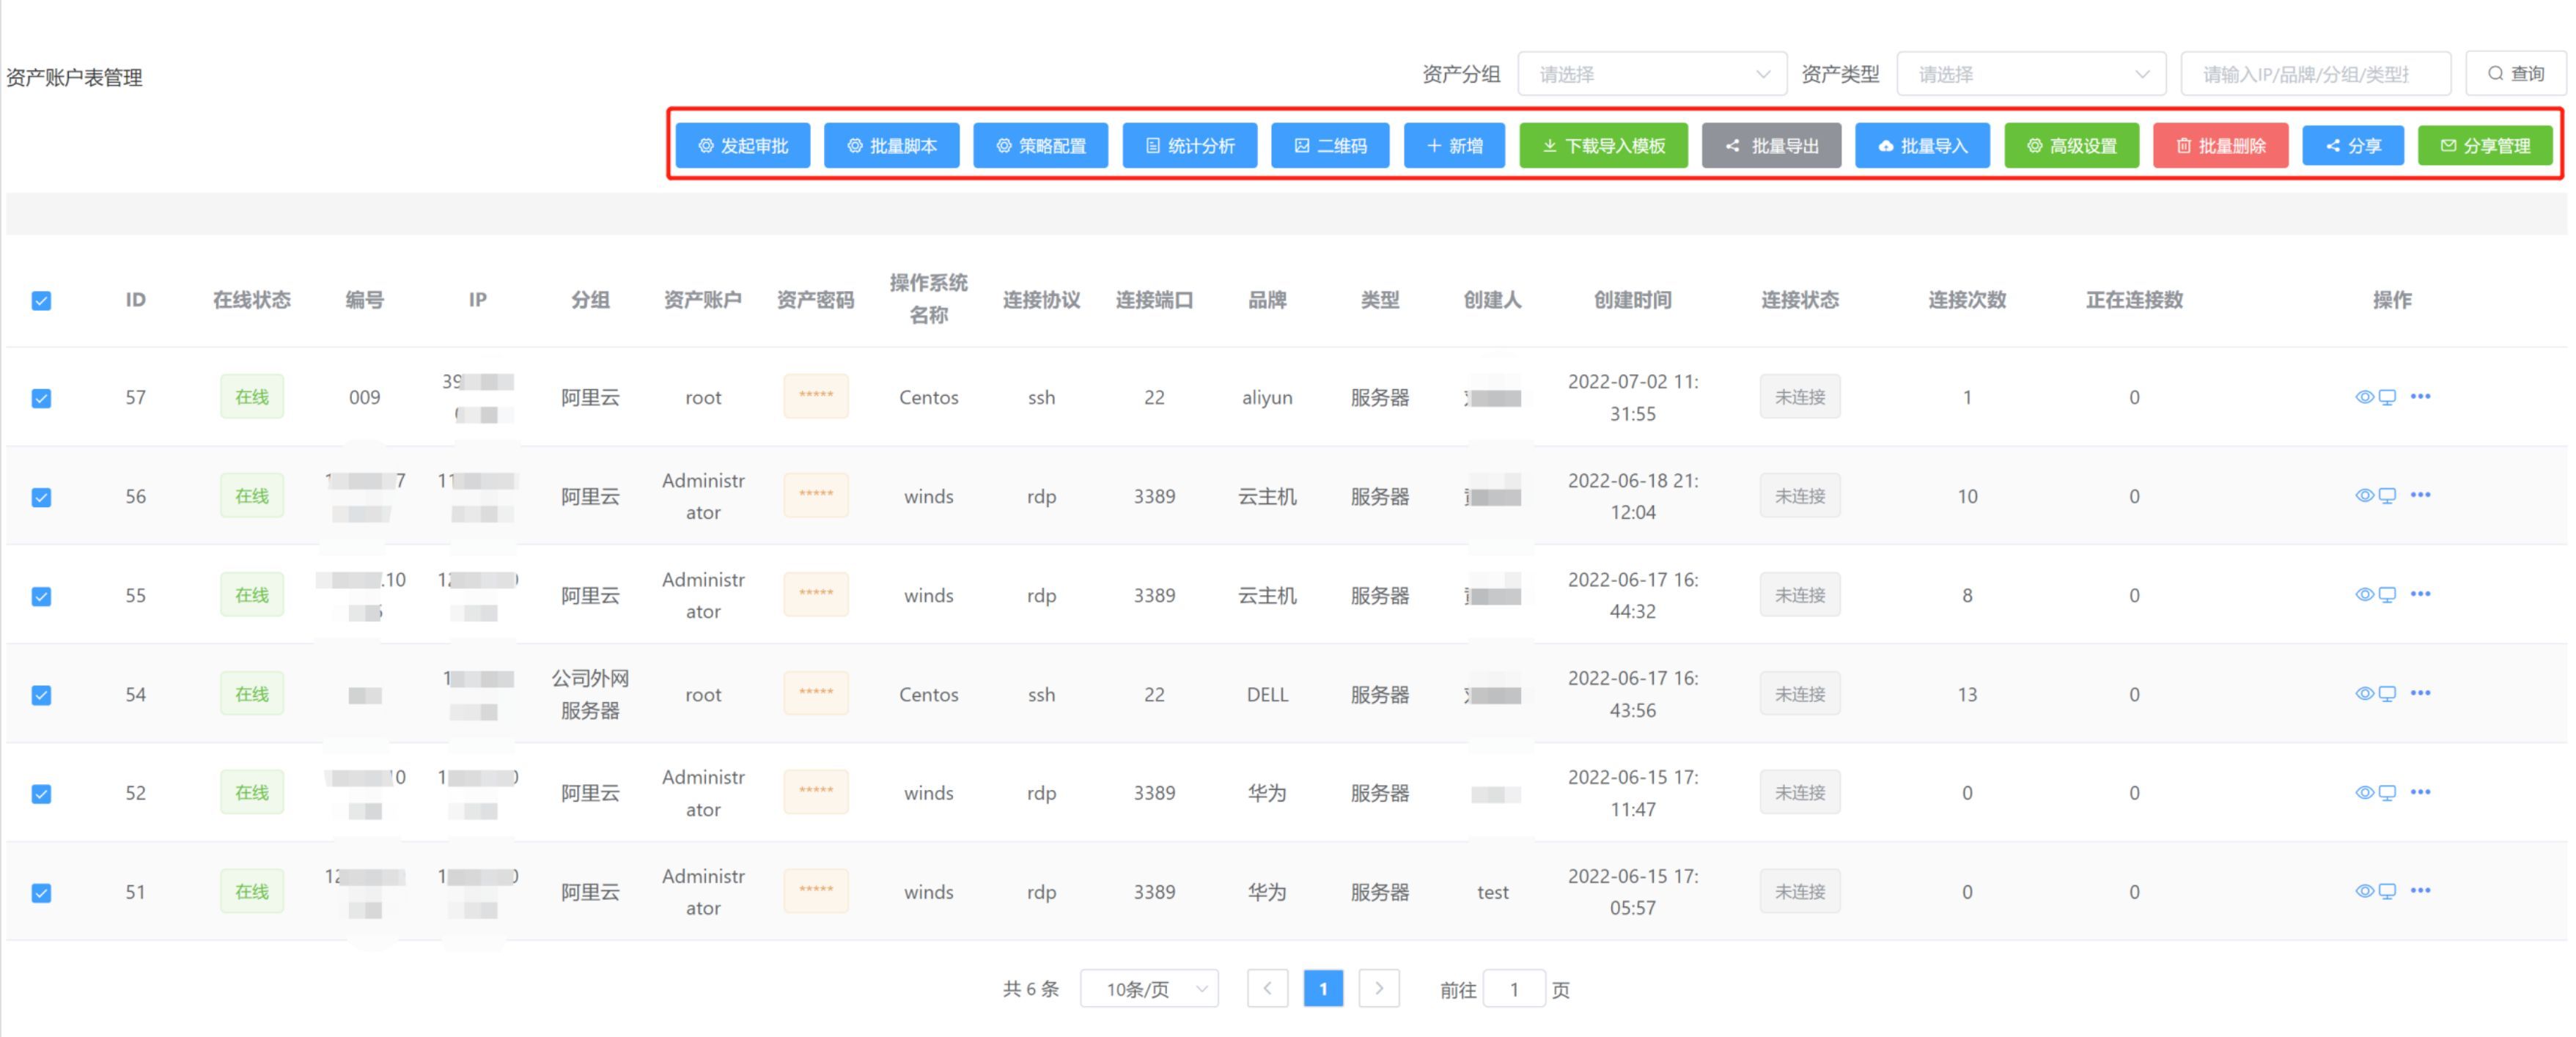Open the 10条/页 page size dropdown
Viewport: 2576px width, 1037px height.
tap(1149, 988)
